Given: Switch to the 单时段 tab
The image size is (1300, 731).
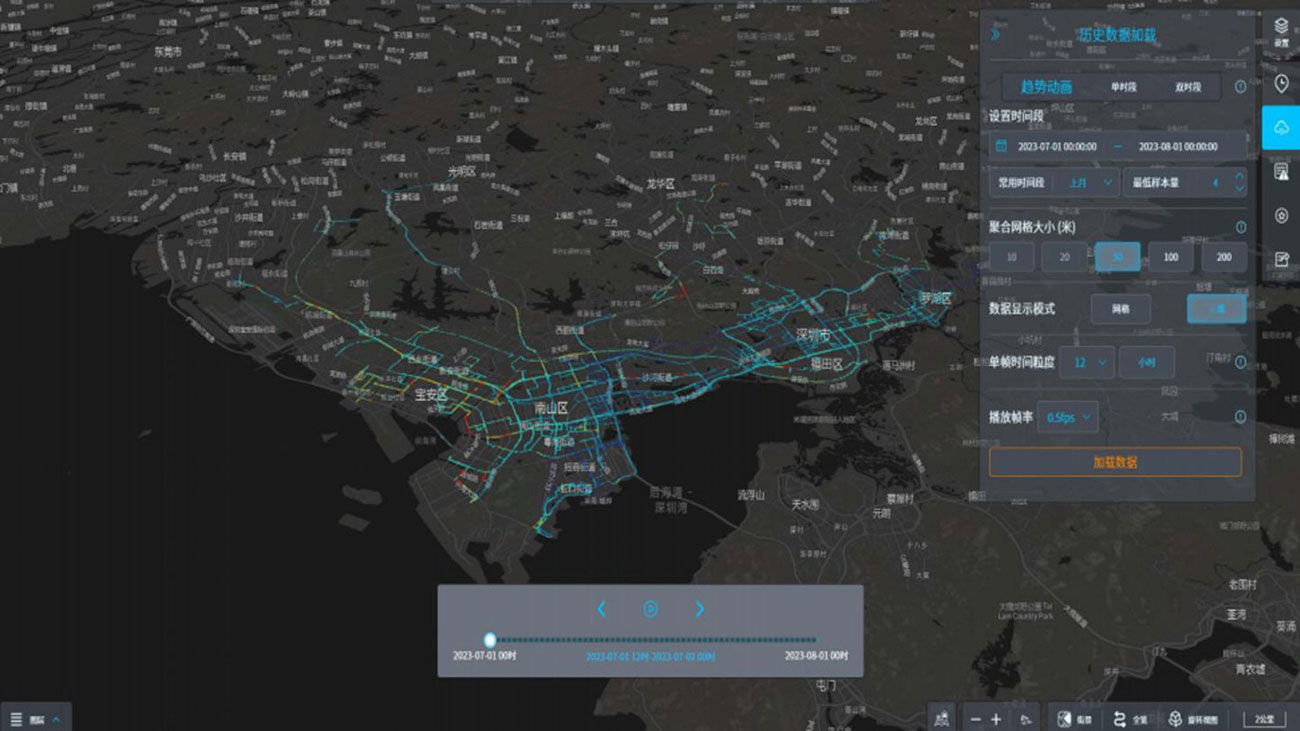Looking at the screenshot, I should (x=1123, y=87).
